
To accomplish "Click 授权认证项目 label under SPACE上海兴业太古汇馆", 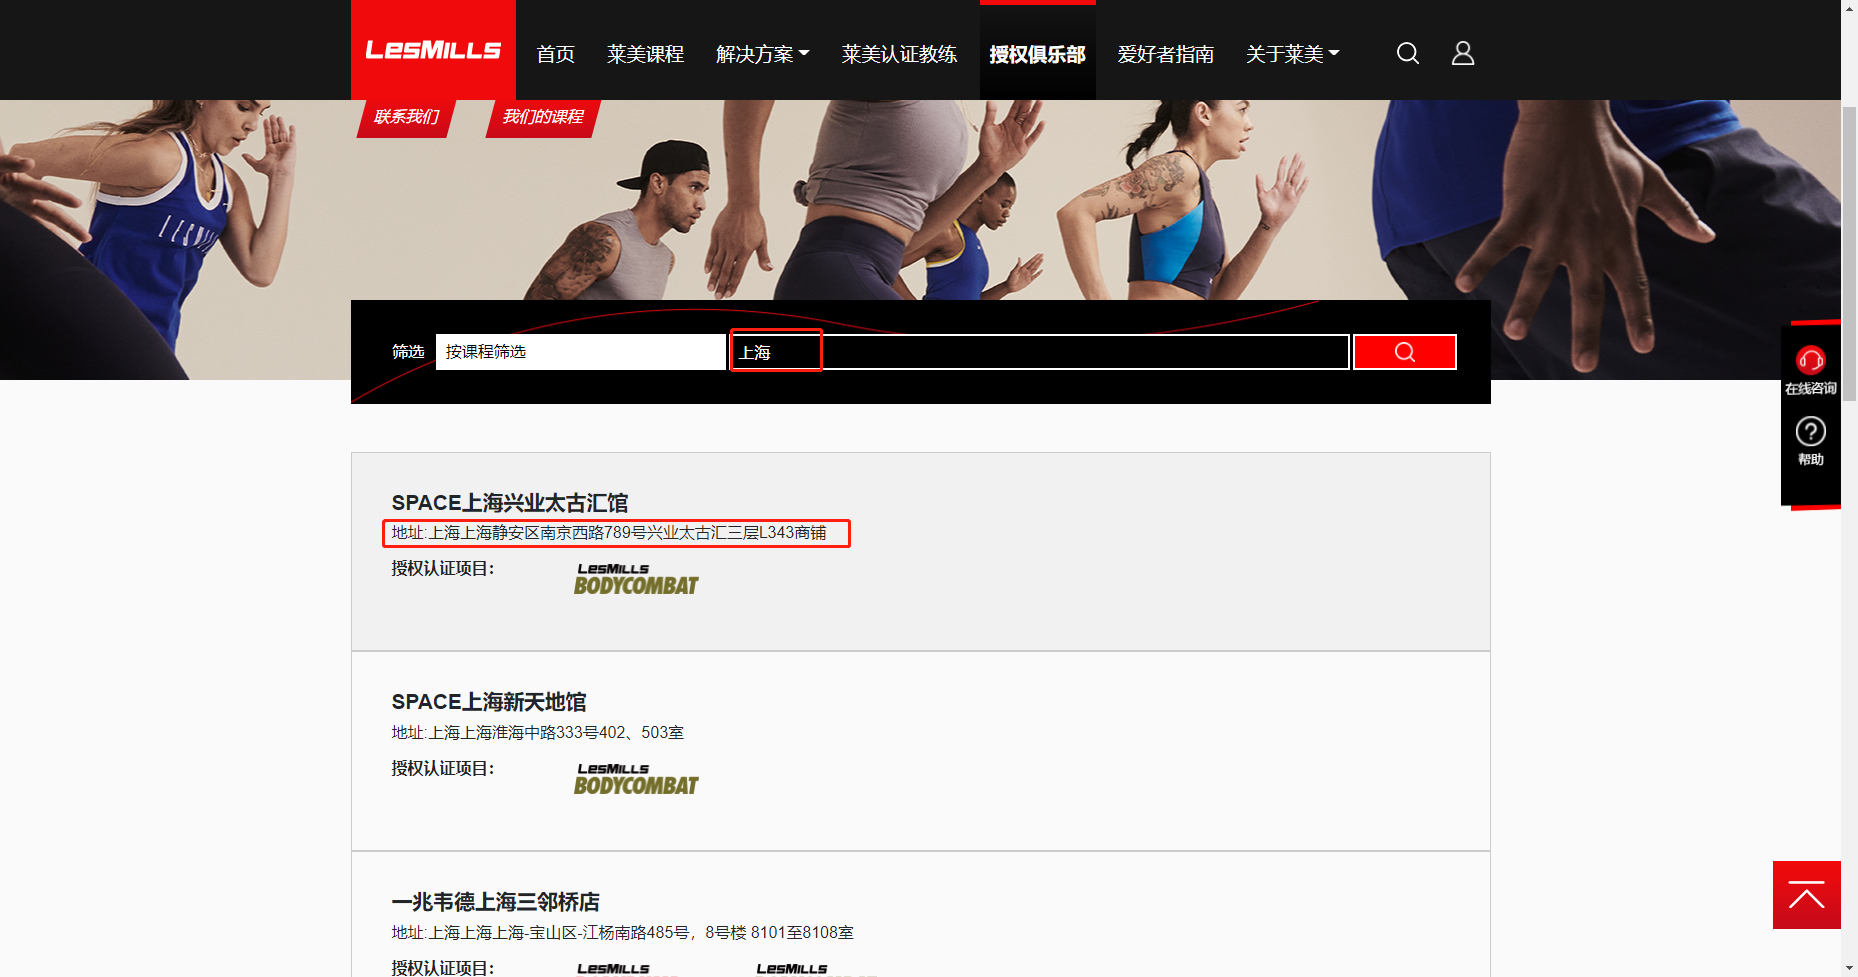I will tap(443, 568).
